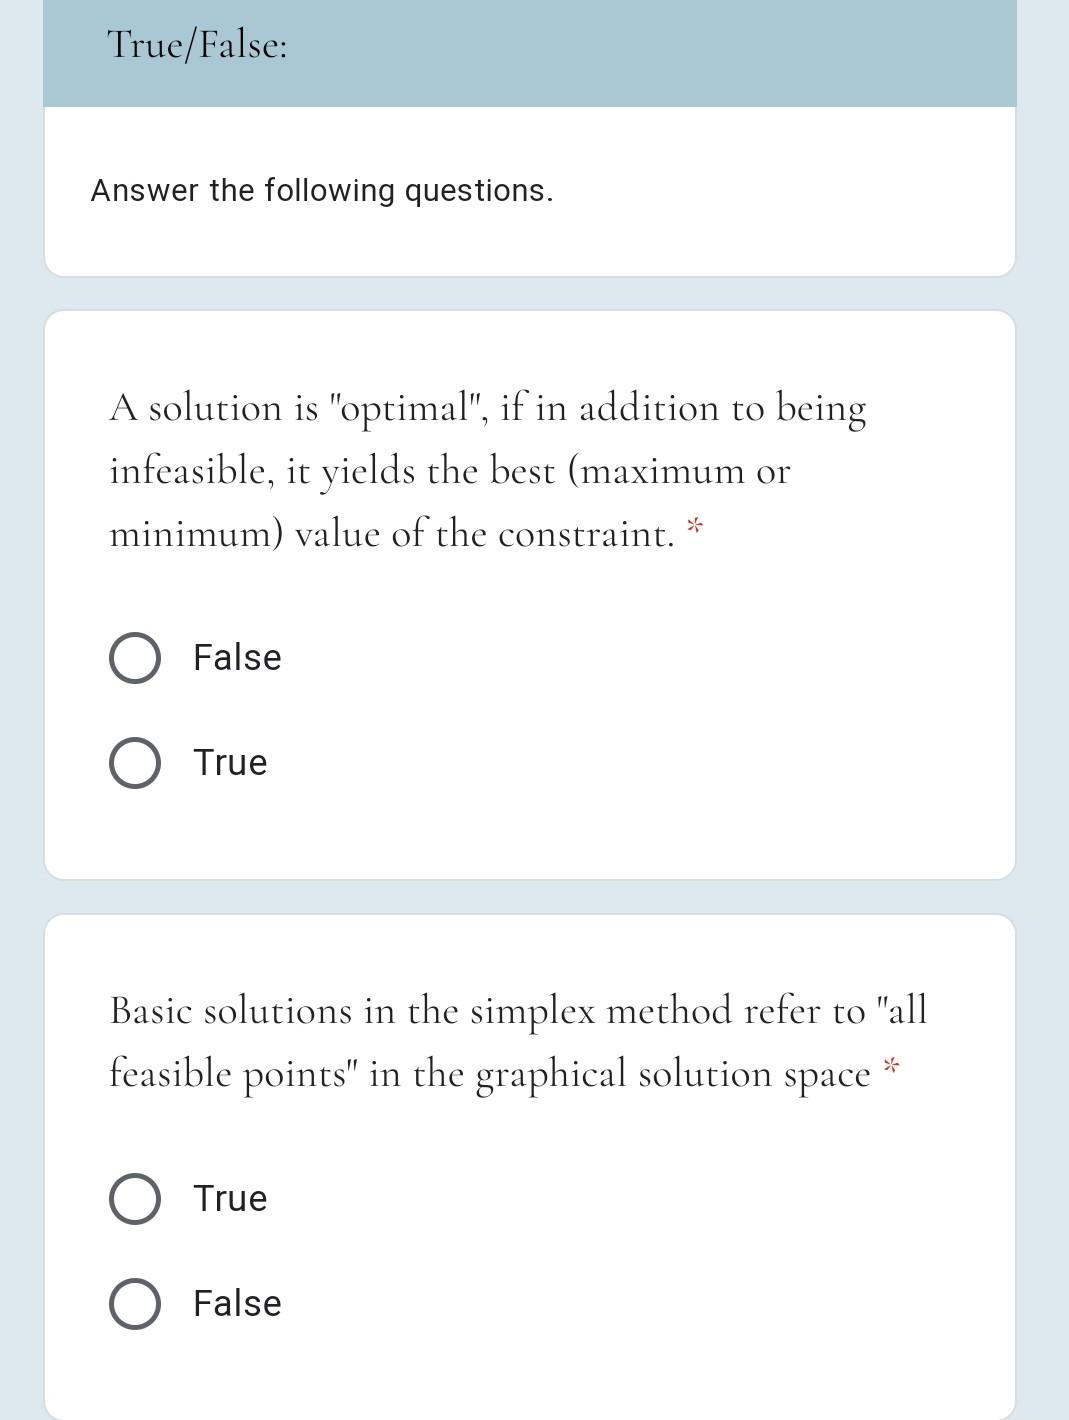Click the True radio circle in the second question

(135, 1199)
